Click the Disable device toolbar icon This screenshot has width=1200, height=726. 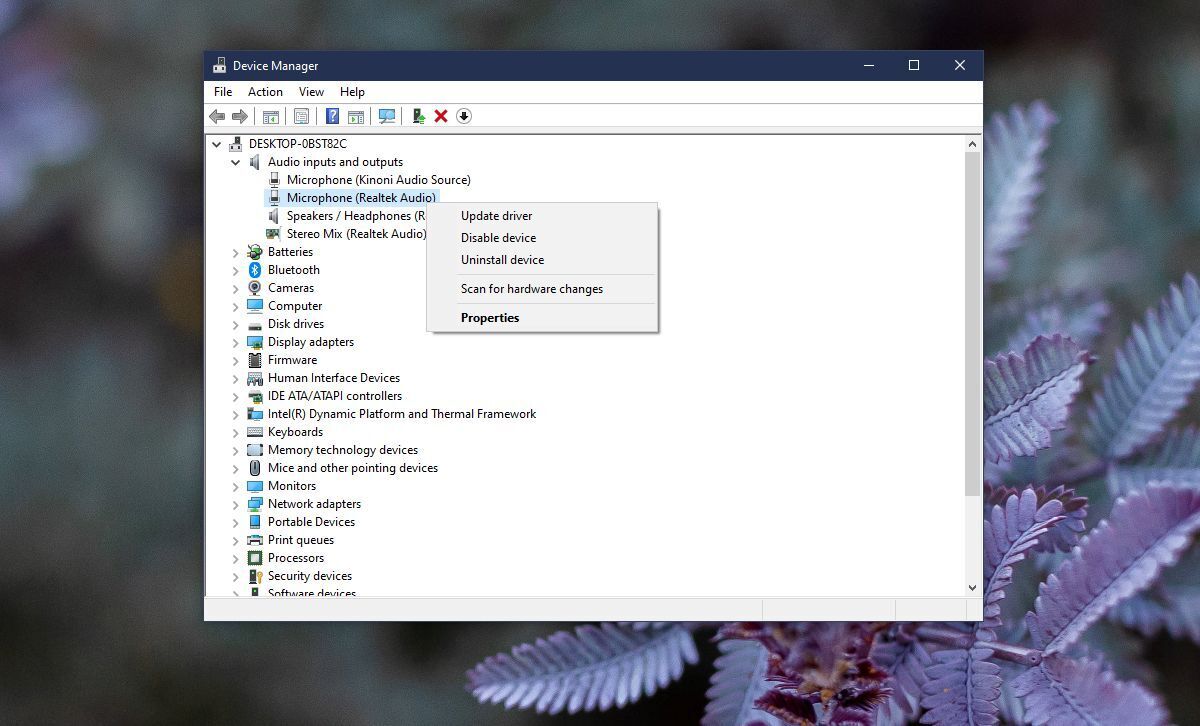tap(463, 116)
